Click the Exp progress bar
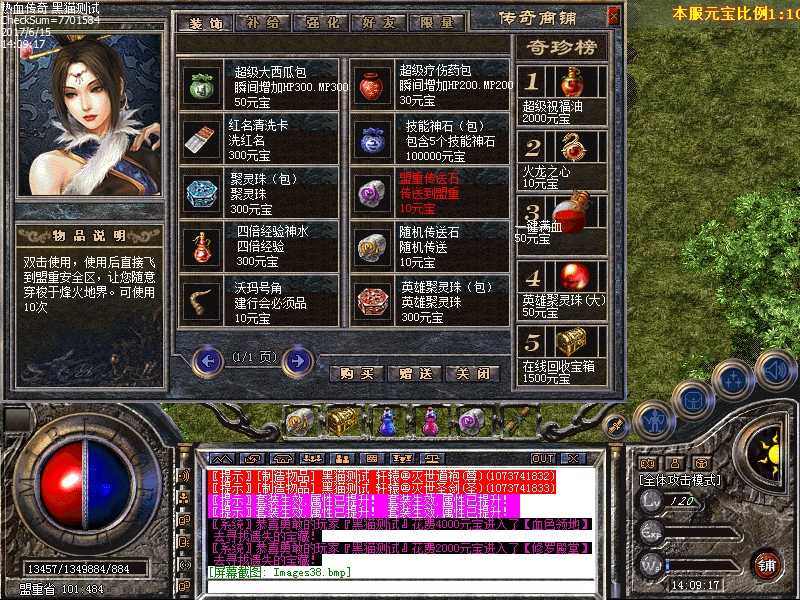This screenshot has height=600, width=800. (702, 534)
